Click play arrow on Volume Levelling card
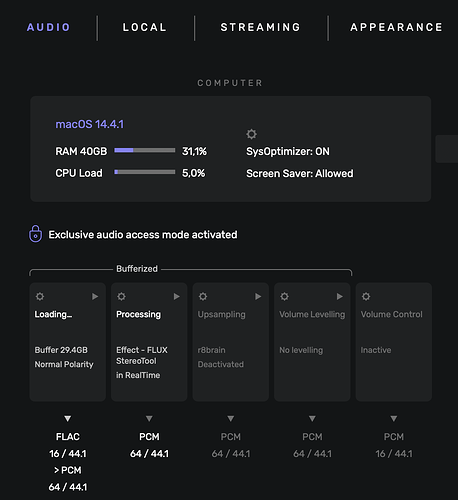The image size is (458, 500). pyautogui.click(x=339, y=296)
